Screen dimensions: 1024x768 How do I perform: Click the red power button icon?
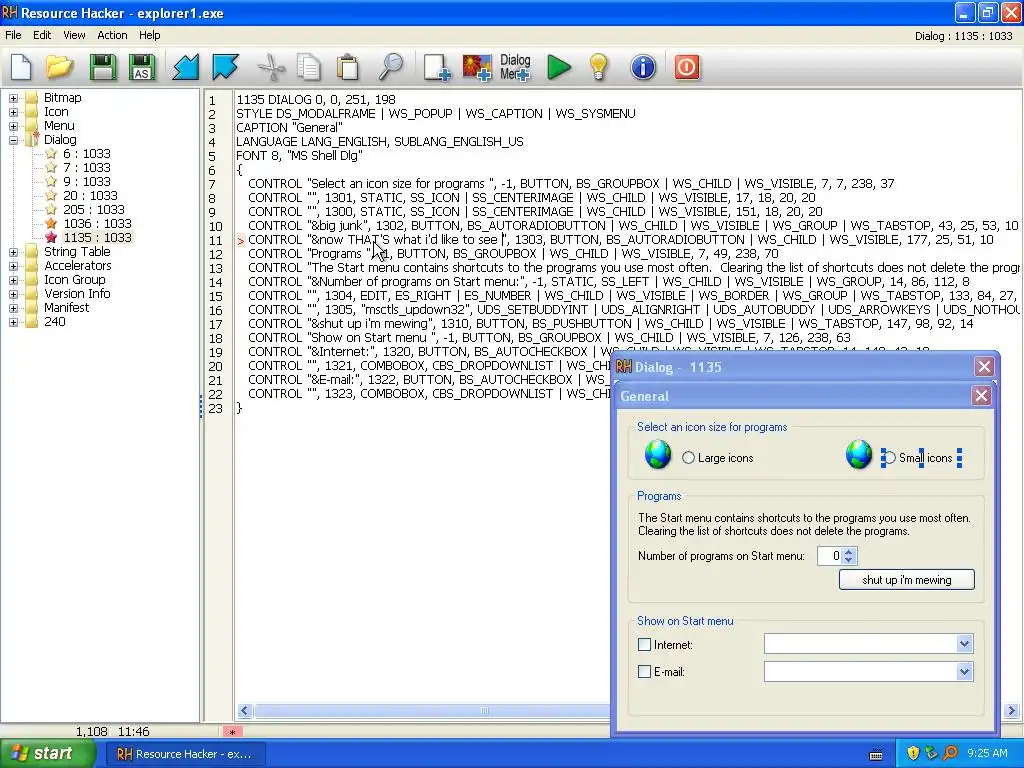pos(686,67)
